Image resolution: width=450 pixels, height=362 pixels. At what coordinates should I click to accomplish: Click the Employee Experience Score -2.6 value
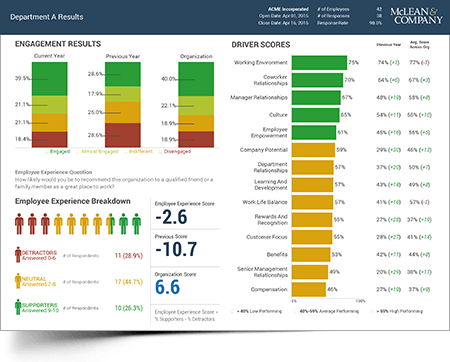click(x=171, y=217)
